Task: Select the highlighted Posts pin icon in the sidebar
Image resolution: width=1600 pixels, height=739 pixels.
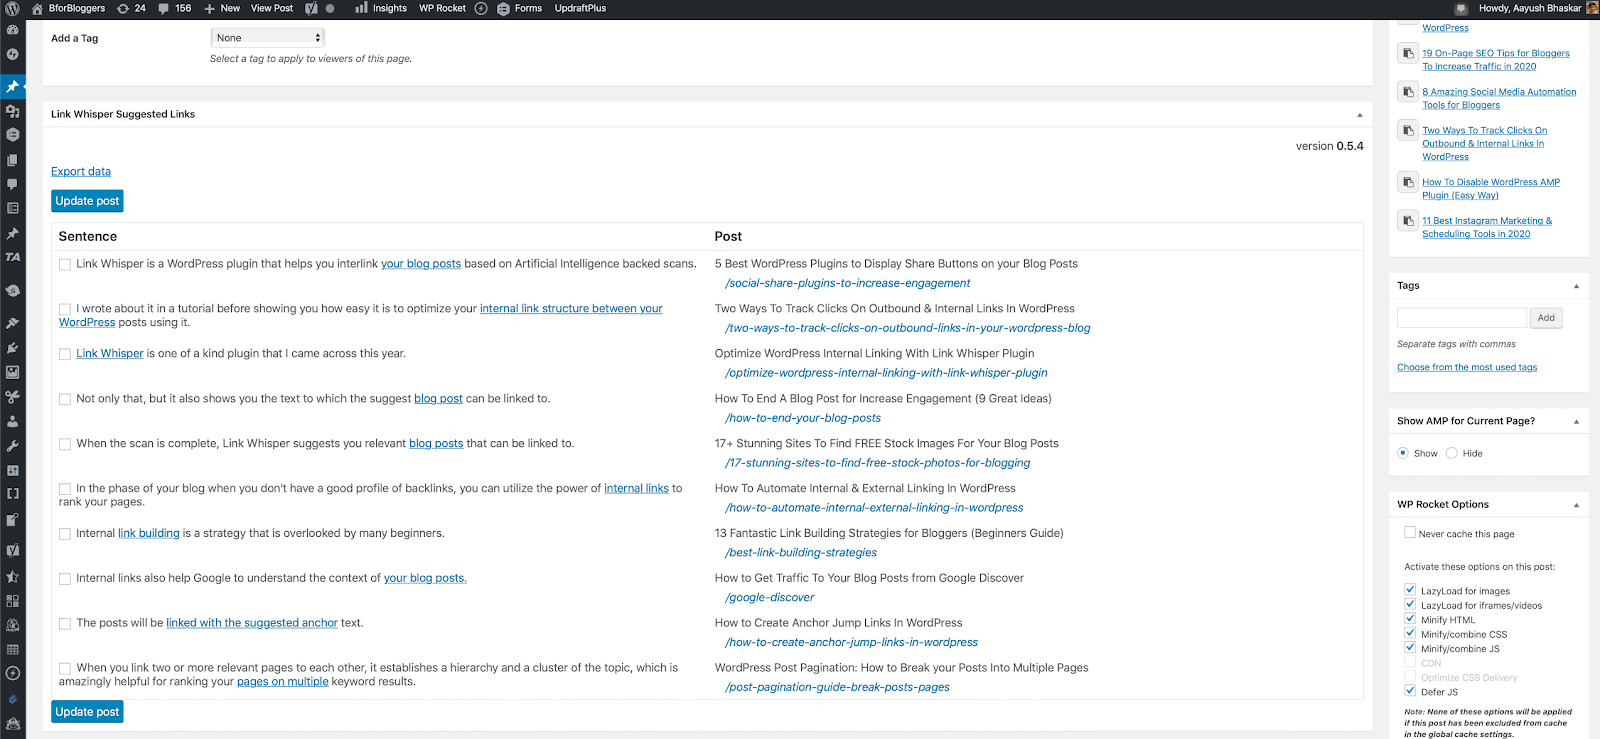Action: [13, 87]
